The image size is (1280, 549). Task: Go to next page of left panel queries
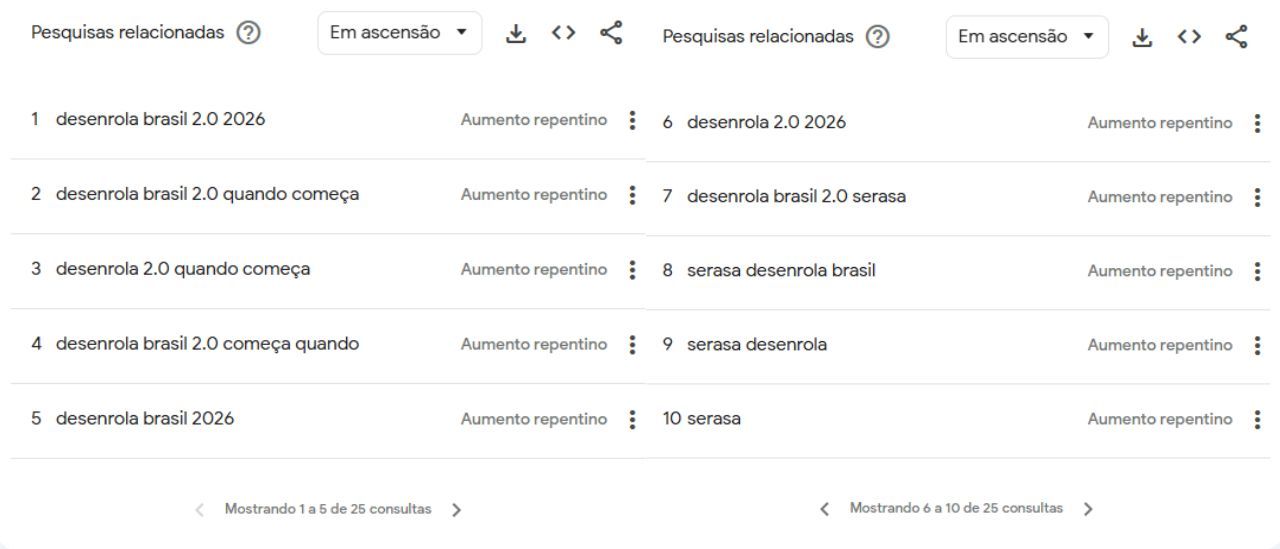click(456, 509)
